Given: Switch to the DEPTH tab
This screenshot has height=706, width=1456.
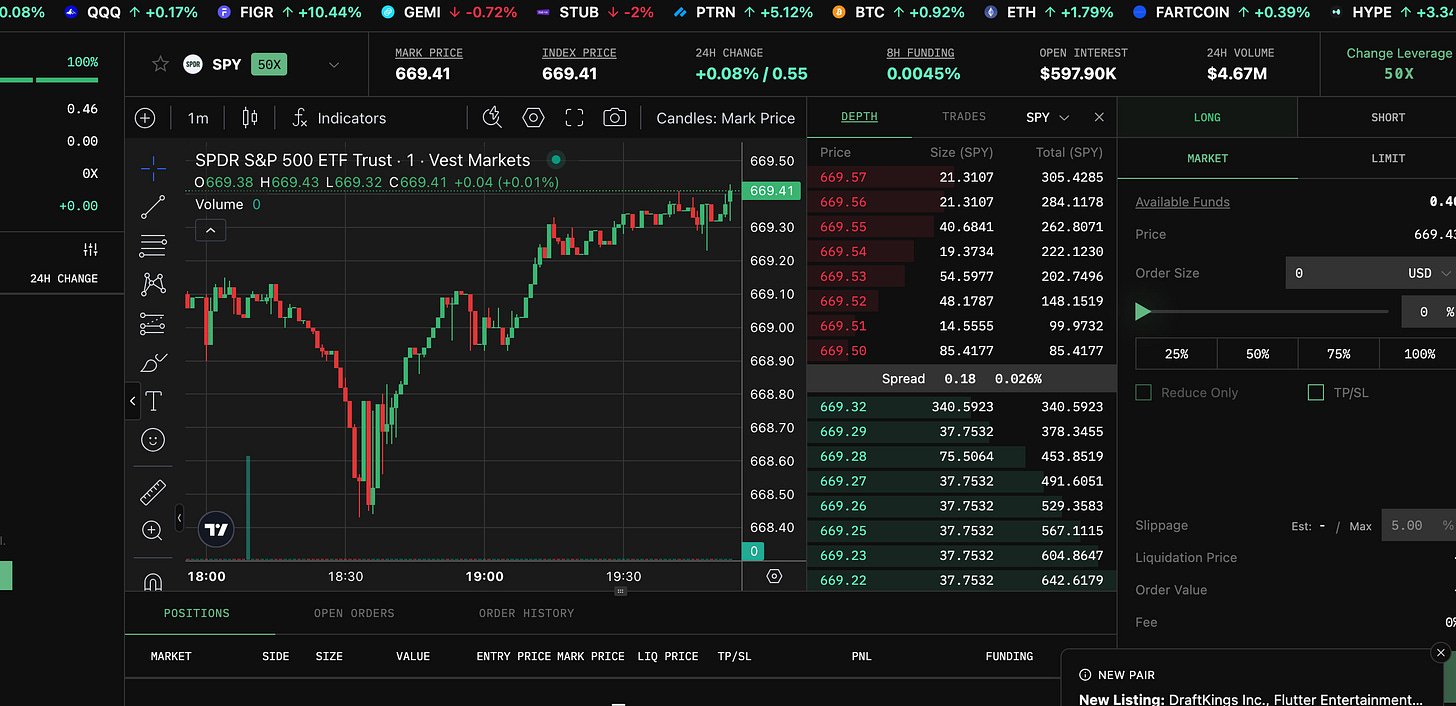Looking at the screenshot, I should click(x=859, y=117).
